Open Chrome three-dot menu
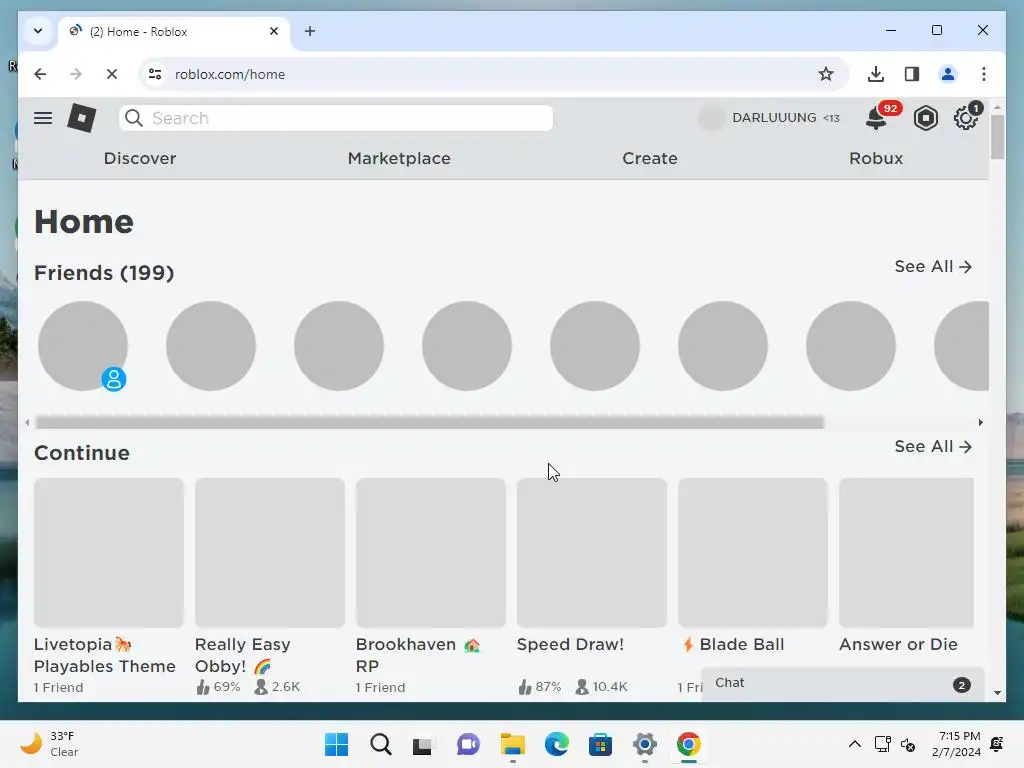This screenshot has width=1024, height=768. [984, 74]
